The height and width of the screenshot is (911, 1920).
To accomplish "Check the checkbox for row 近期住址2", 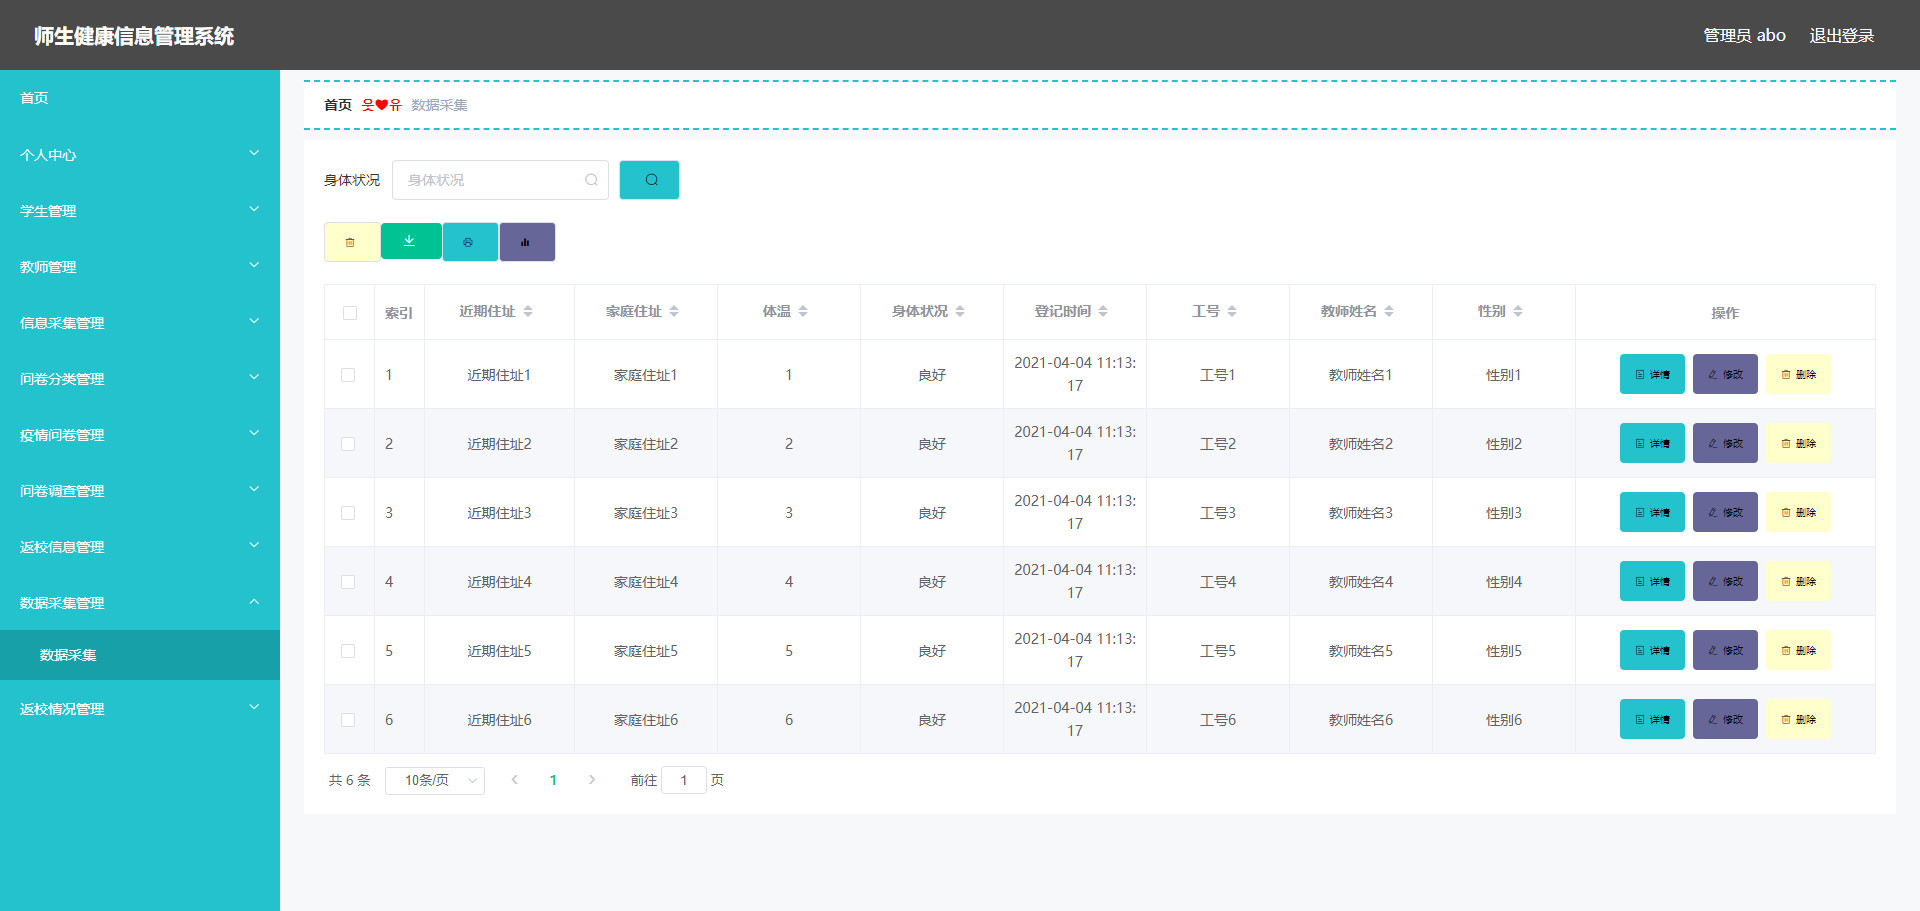I will click(348, 444).
